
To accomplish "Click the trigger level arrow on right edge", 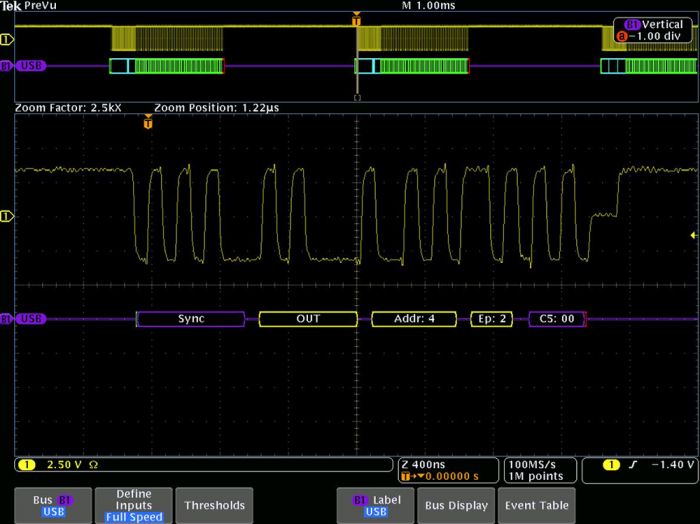I will click(693, 235).
